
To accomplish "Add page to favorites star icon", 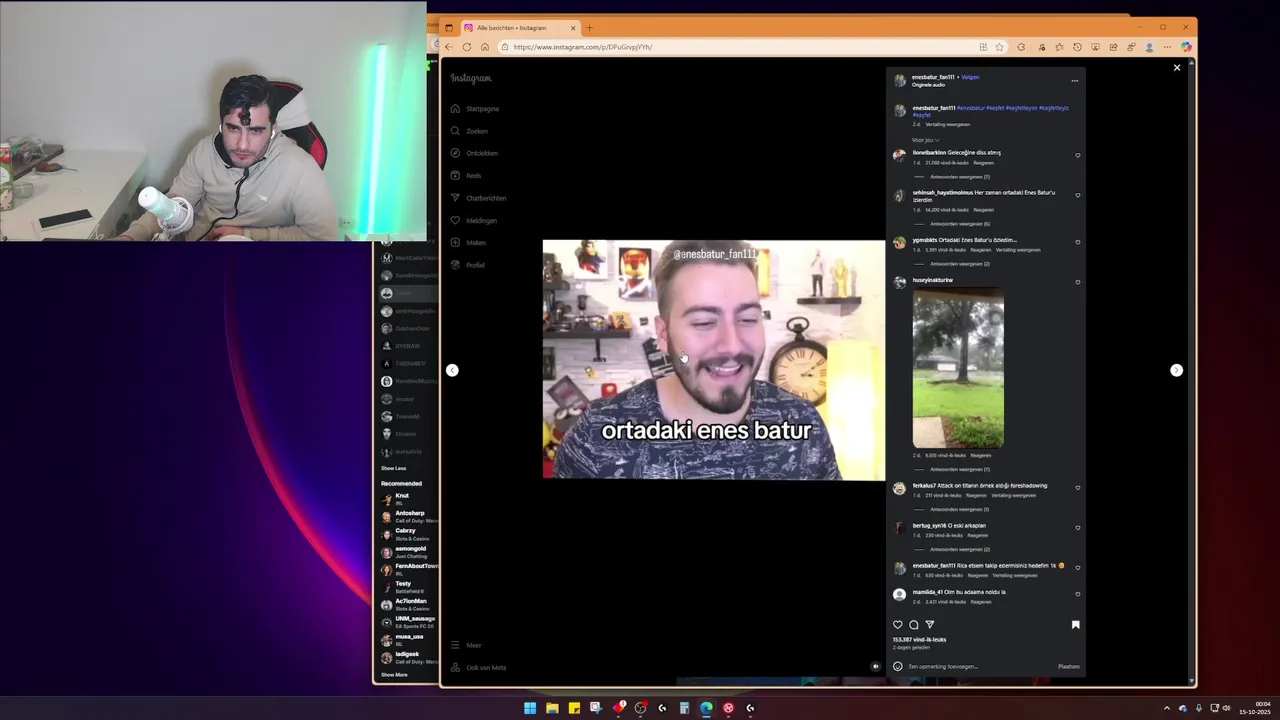I will (x=998, y=47).
